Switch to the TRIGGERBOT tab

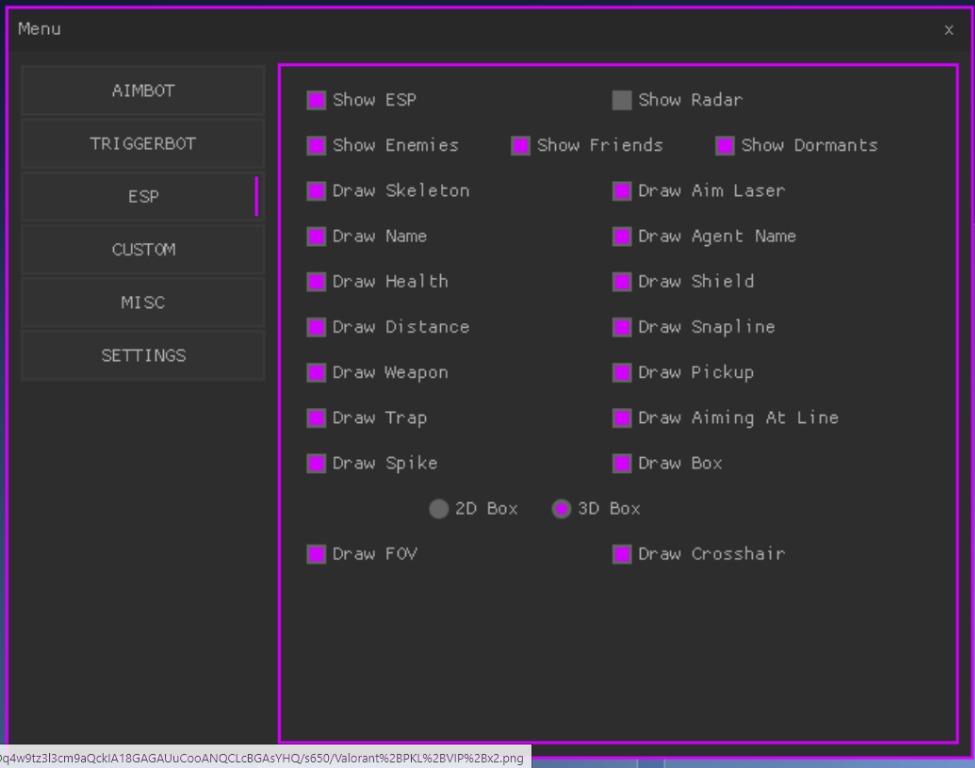(x=143, y=144)
